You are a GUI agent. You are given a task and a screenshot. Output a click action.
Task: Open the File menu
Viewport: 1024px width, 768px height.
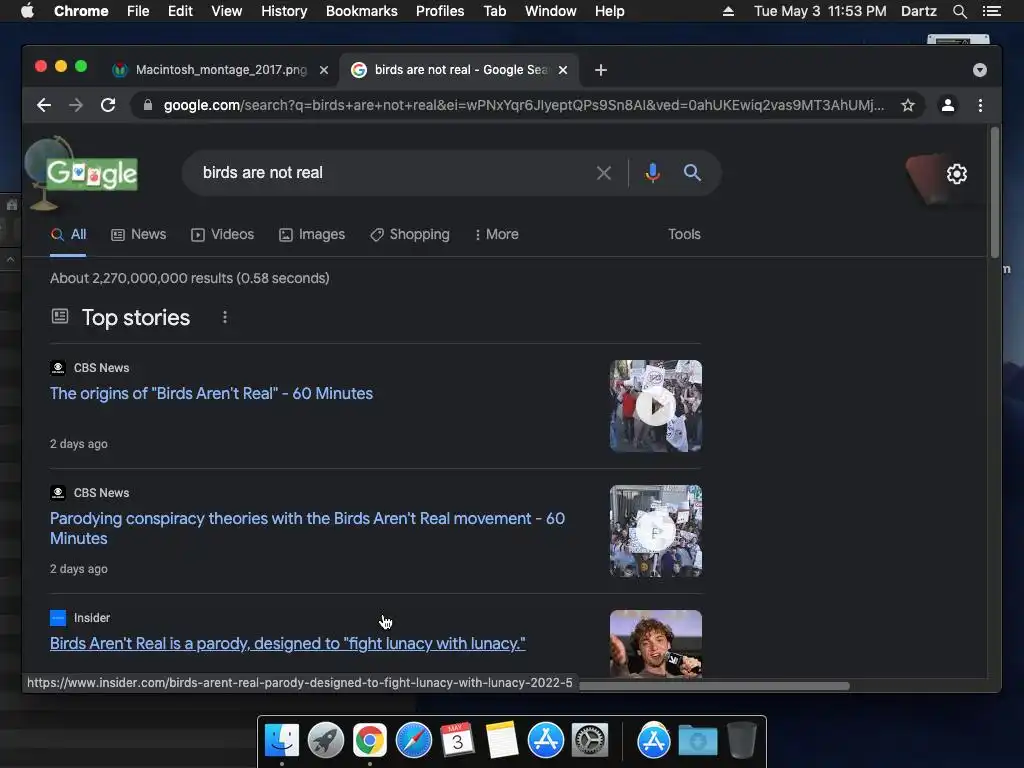click(x=138, y=11)
